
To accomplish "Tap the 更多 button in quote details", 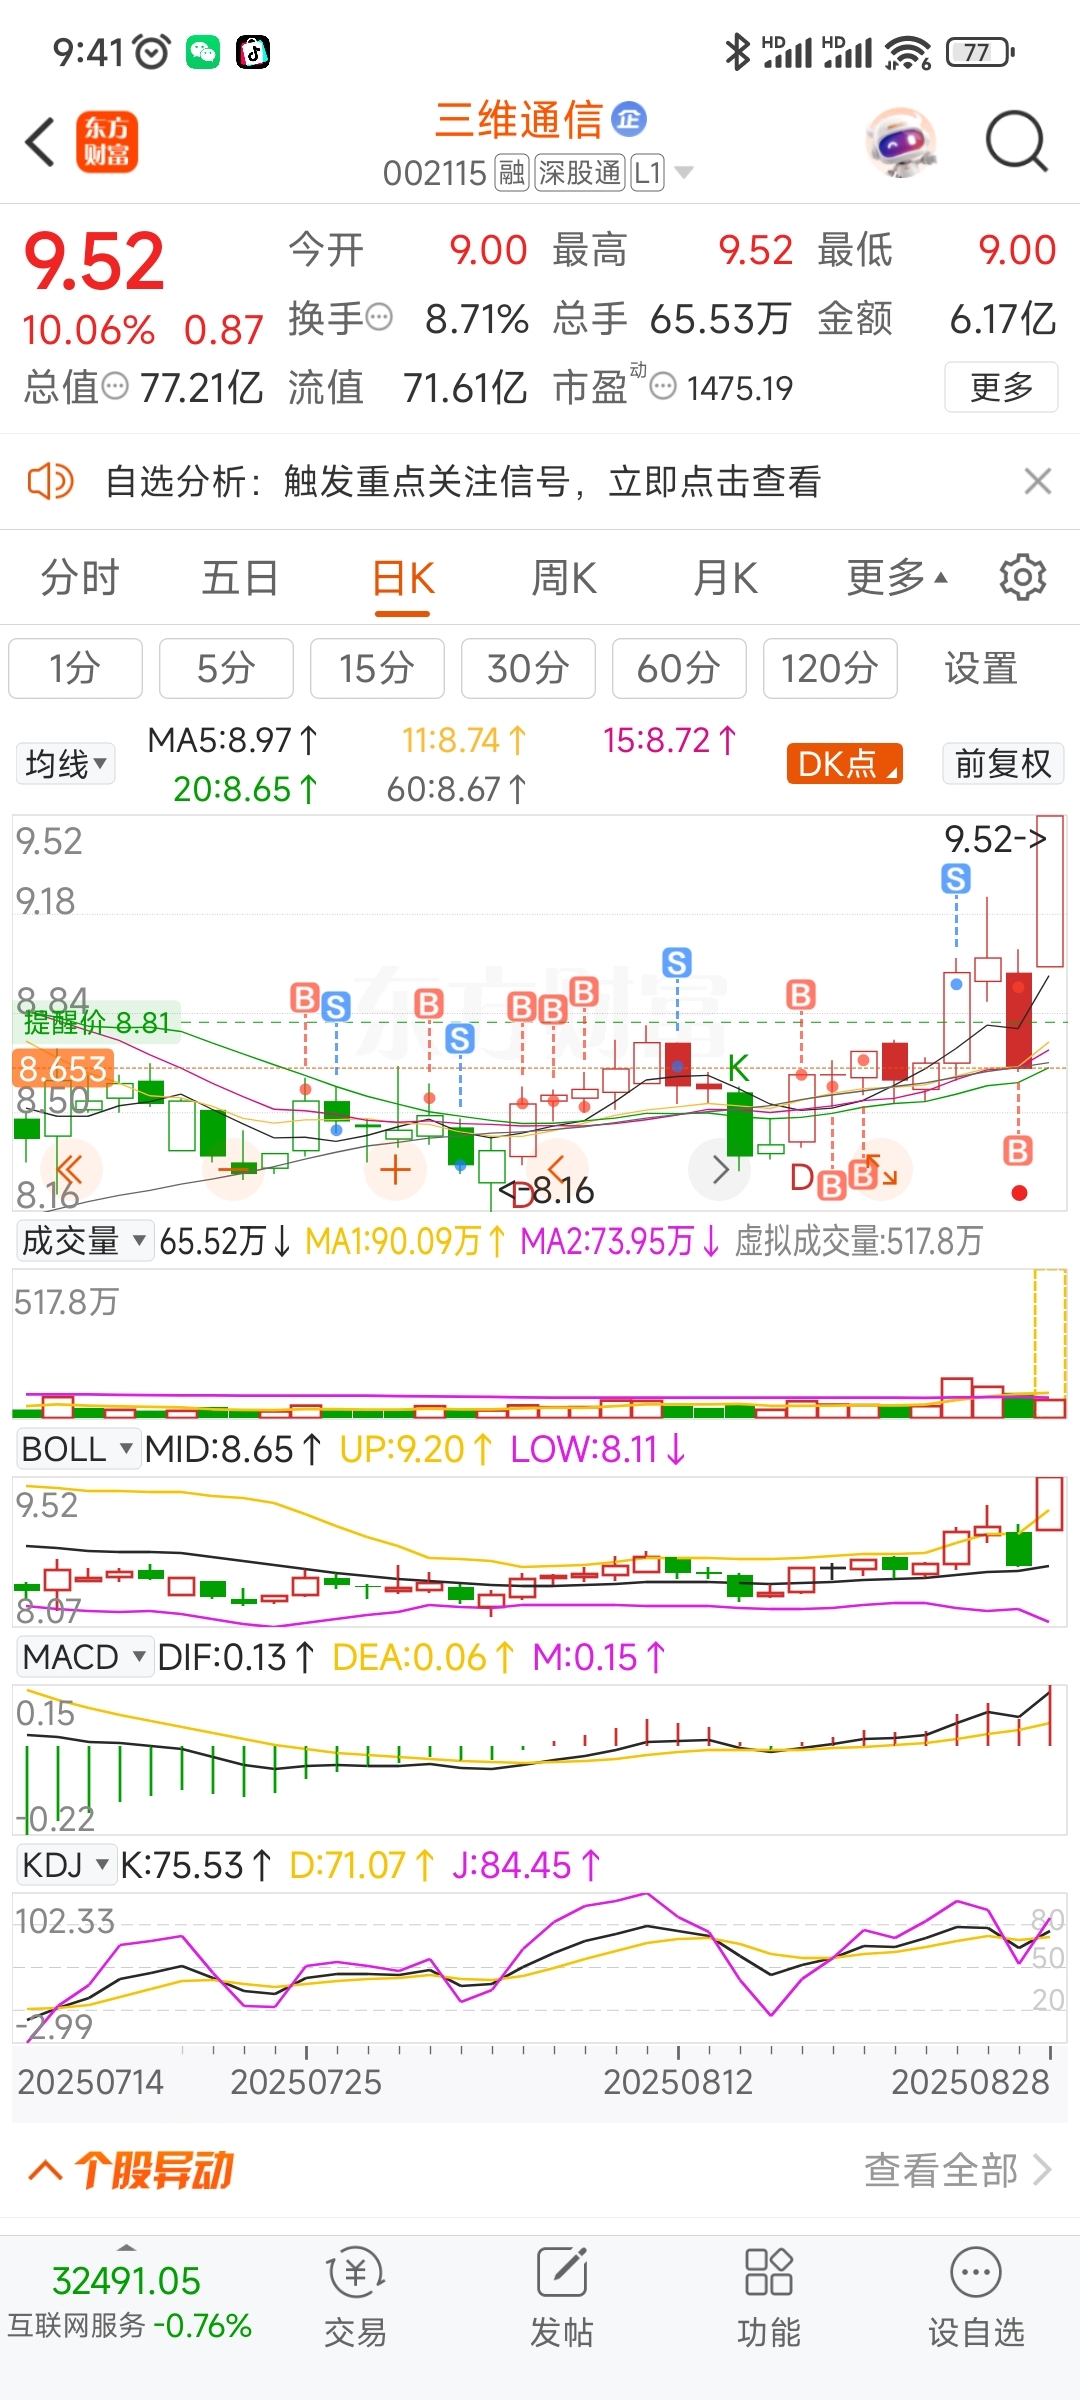I will (x=1001, y=387).
